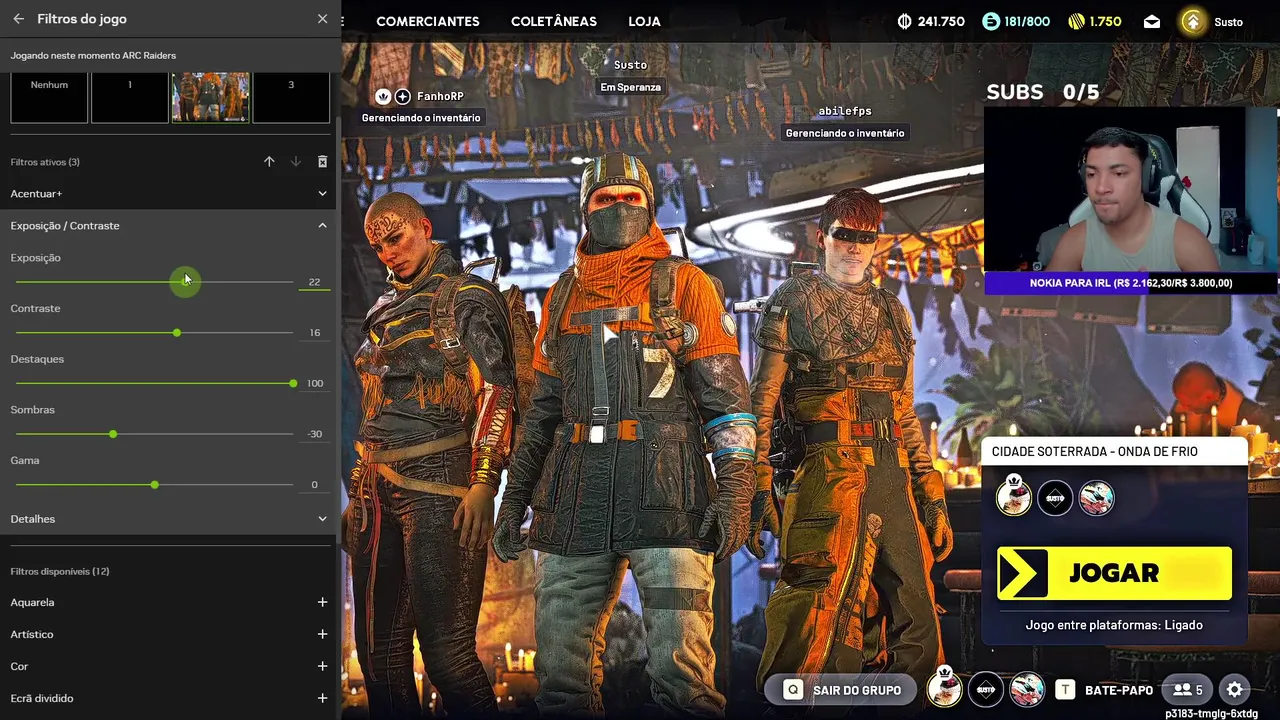Open BATE-PAPO chat
The image size is (1280, 720).
(1119, 690)
